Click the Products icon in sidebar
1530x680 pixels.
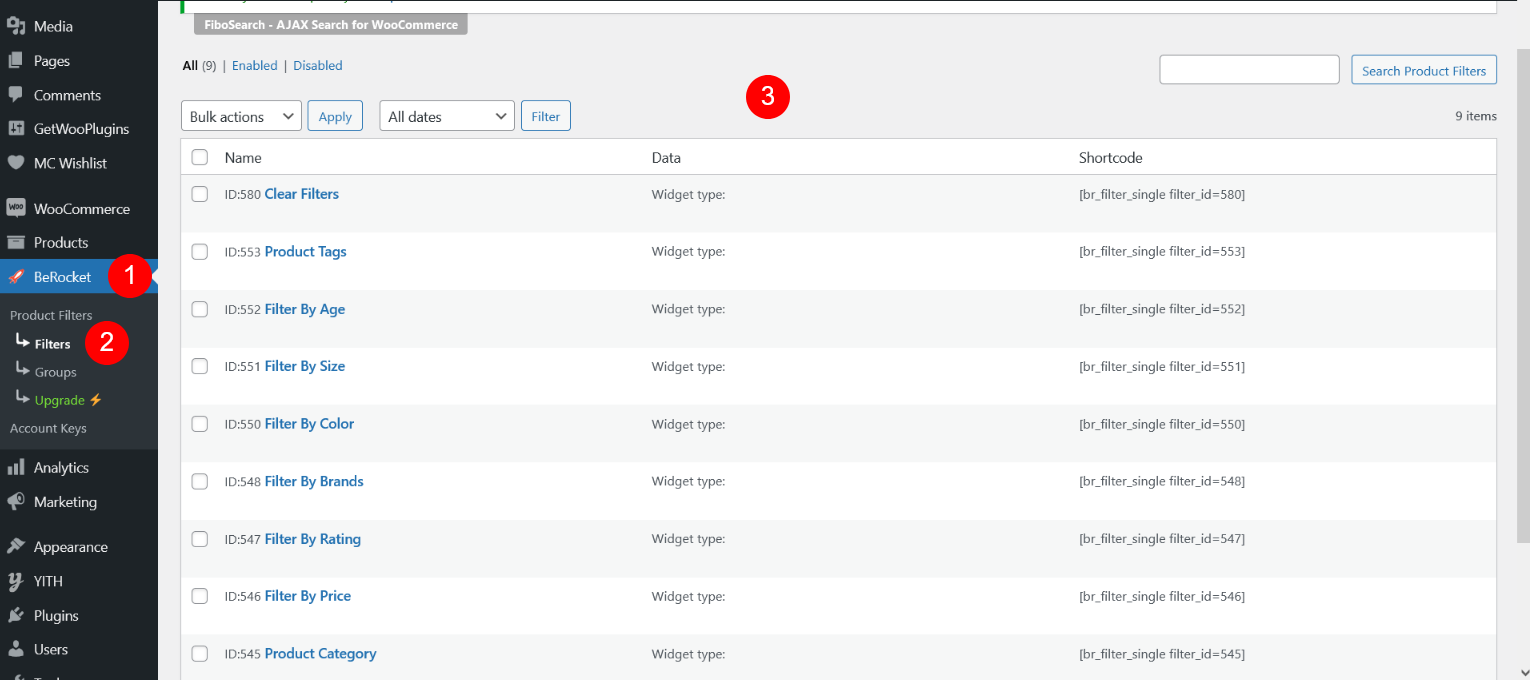(16, 243)
